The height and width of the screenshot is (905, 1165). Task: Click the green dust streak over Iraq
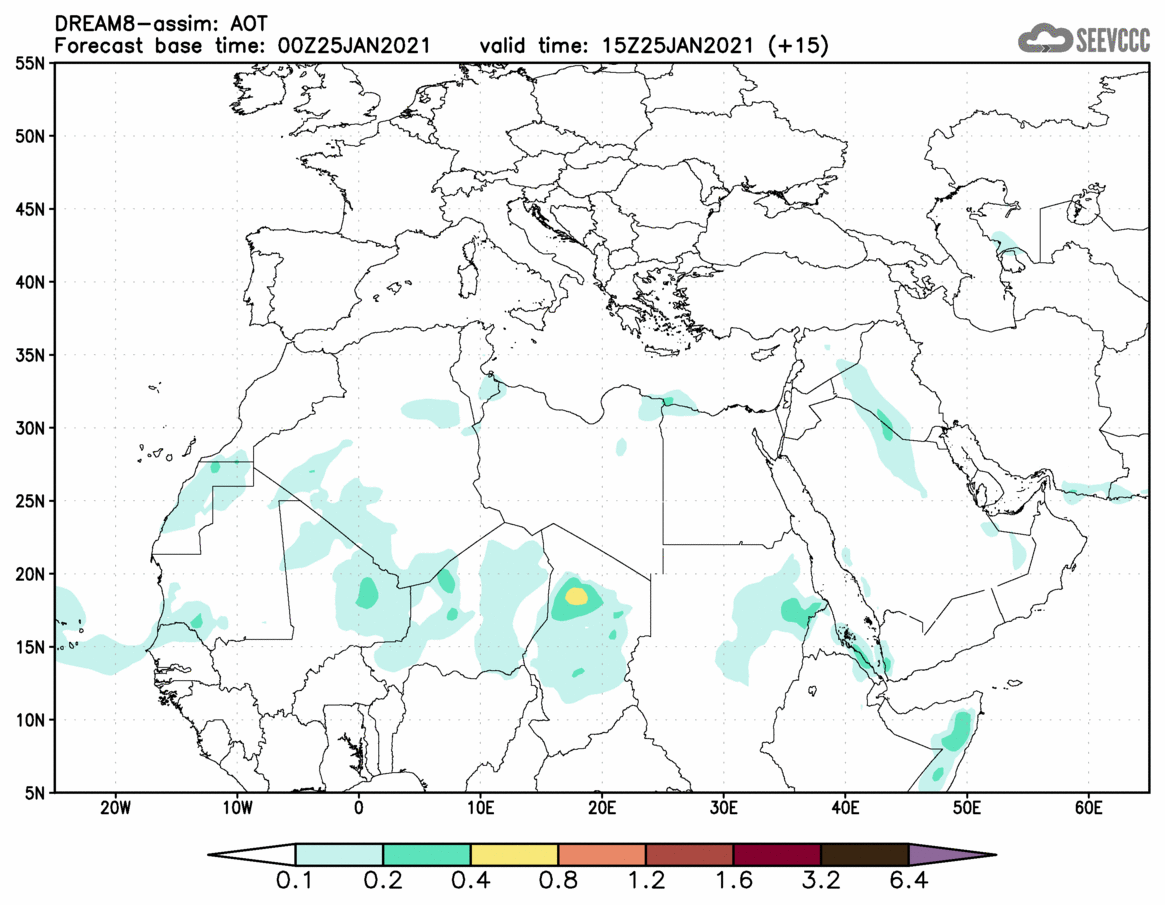(884, 424)
